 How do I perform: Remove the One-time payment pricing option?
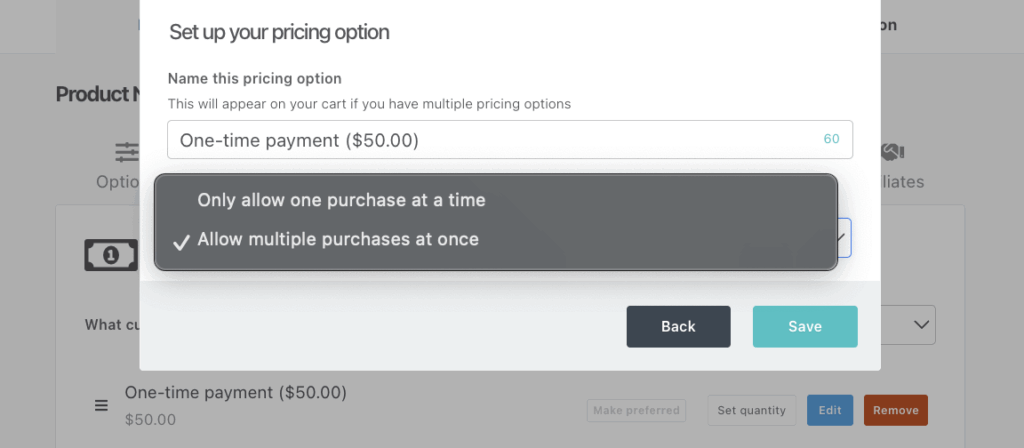(895, 410)
